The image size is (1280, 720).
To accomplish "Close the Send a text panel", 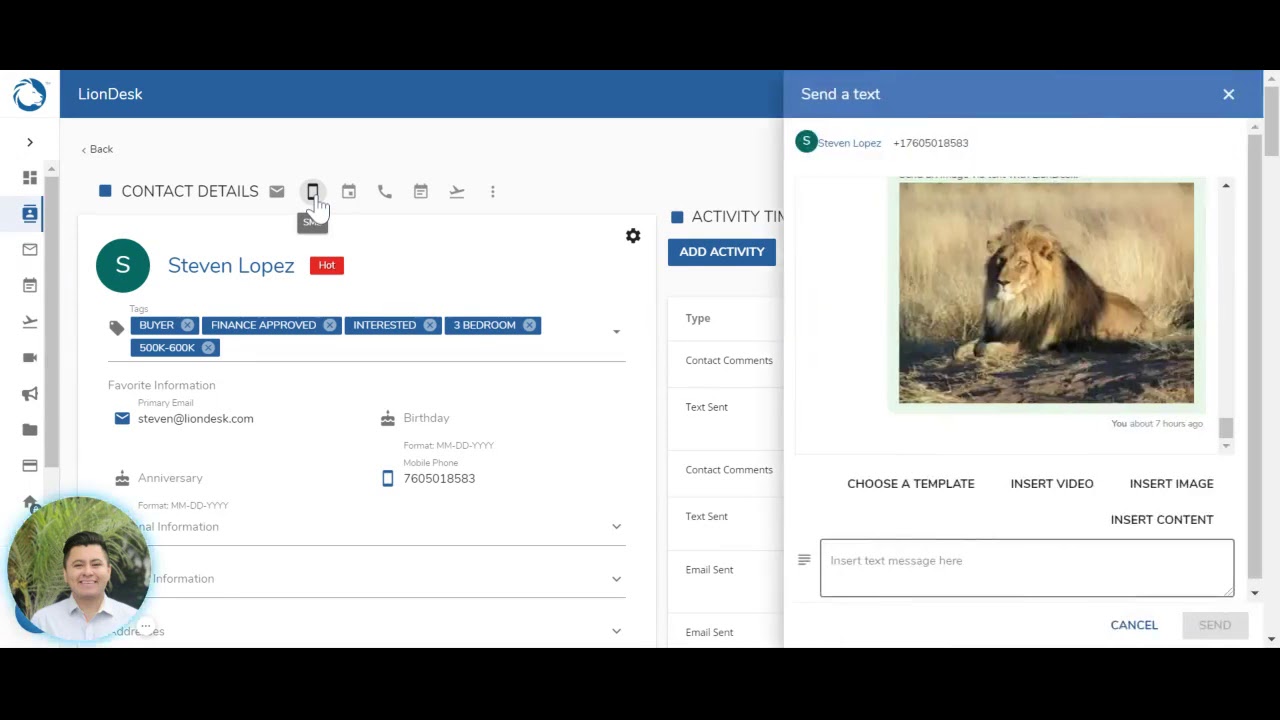I will pos(1229,94).
